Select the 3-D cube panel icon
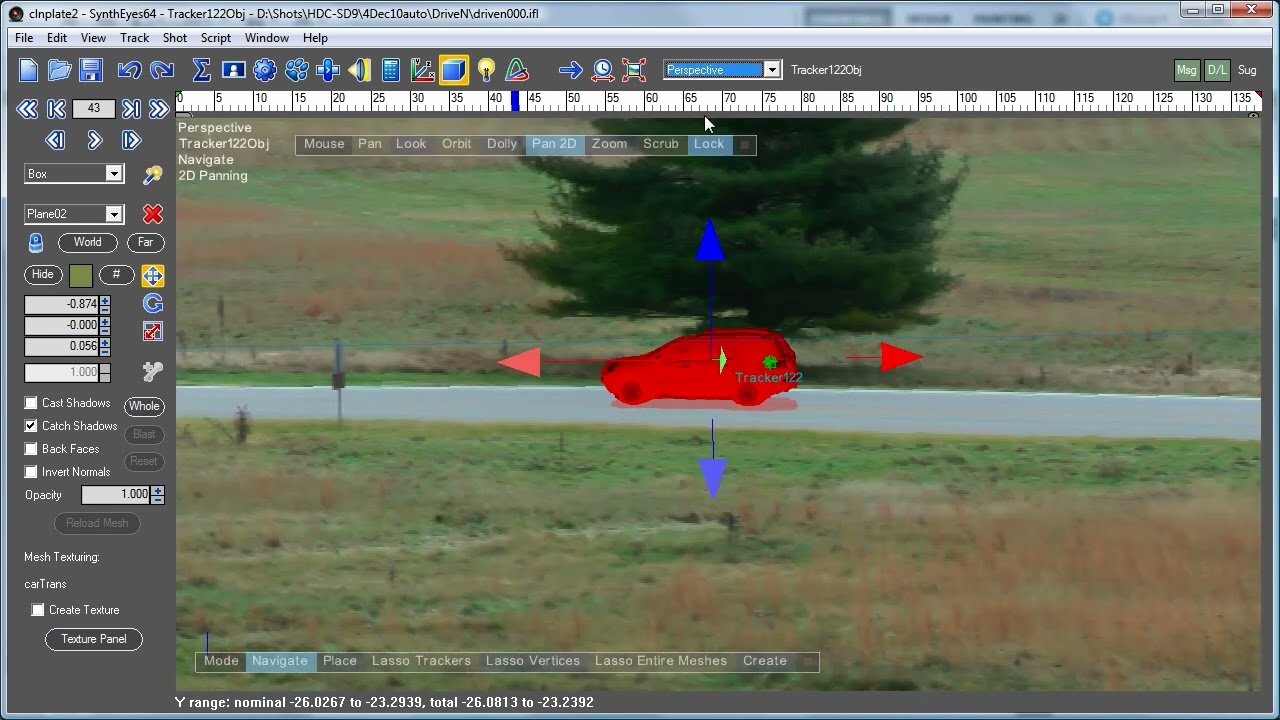Image resolution: width=1280 pixels, height=720 pixels. click(x=454, y=70)
